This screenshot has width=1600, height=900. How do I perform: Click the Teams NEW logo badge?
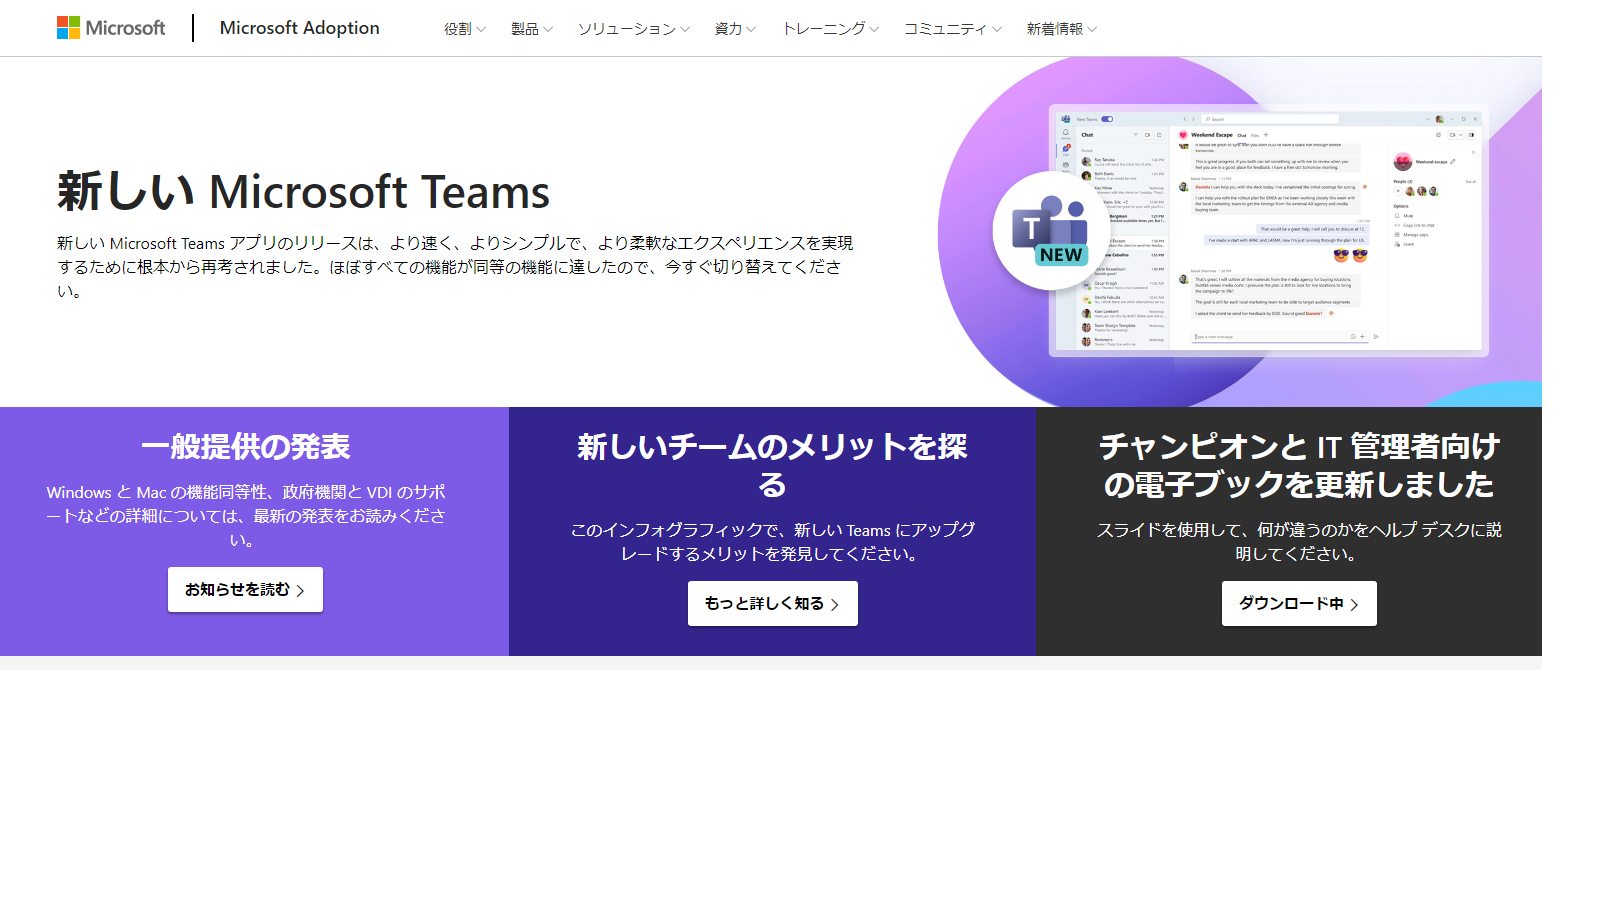(x=1051, y=231)
